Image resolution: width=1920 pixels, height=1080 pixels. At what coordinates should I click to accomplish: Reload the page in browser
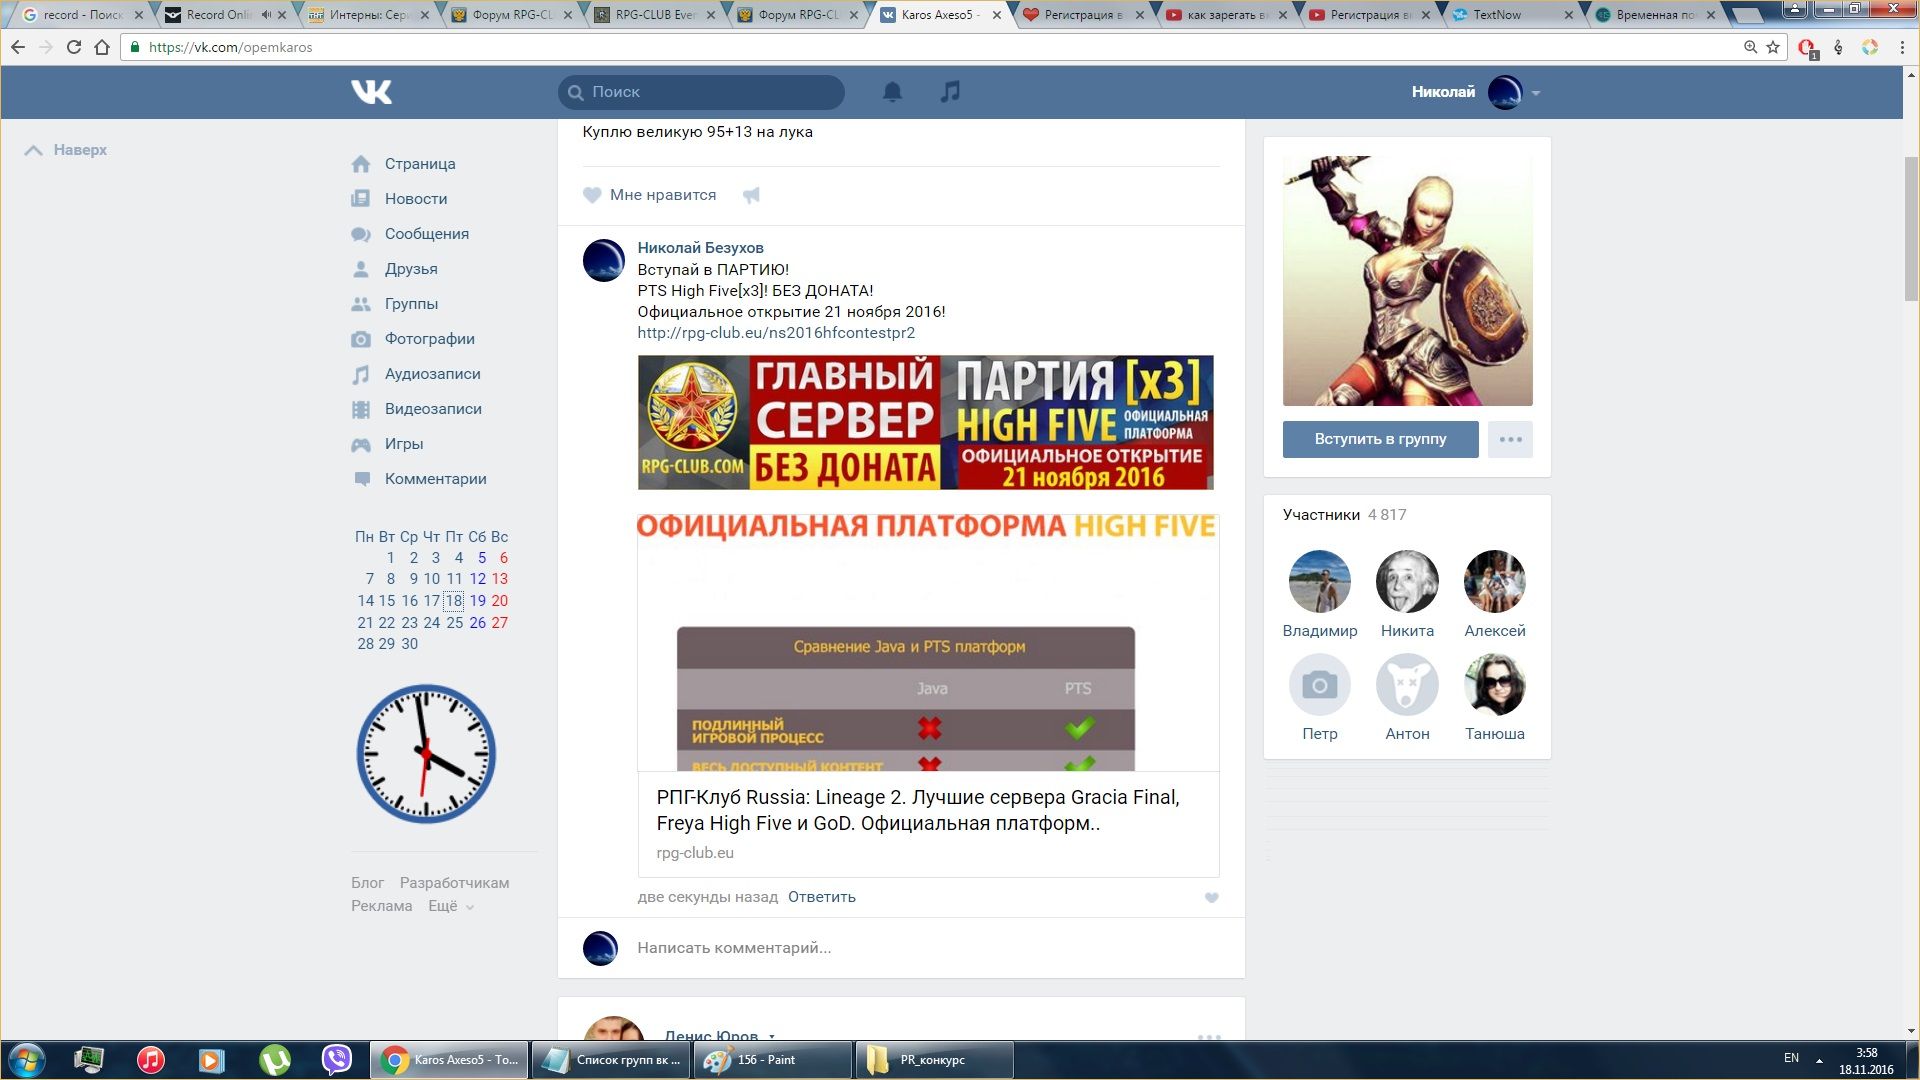click(x=73, y=47)
